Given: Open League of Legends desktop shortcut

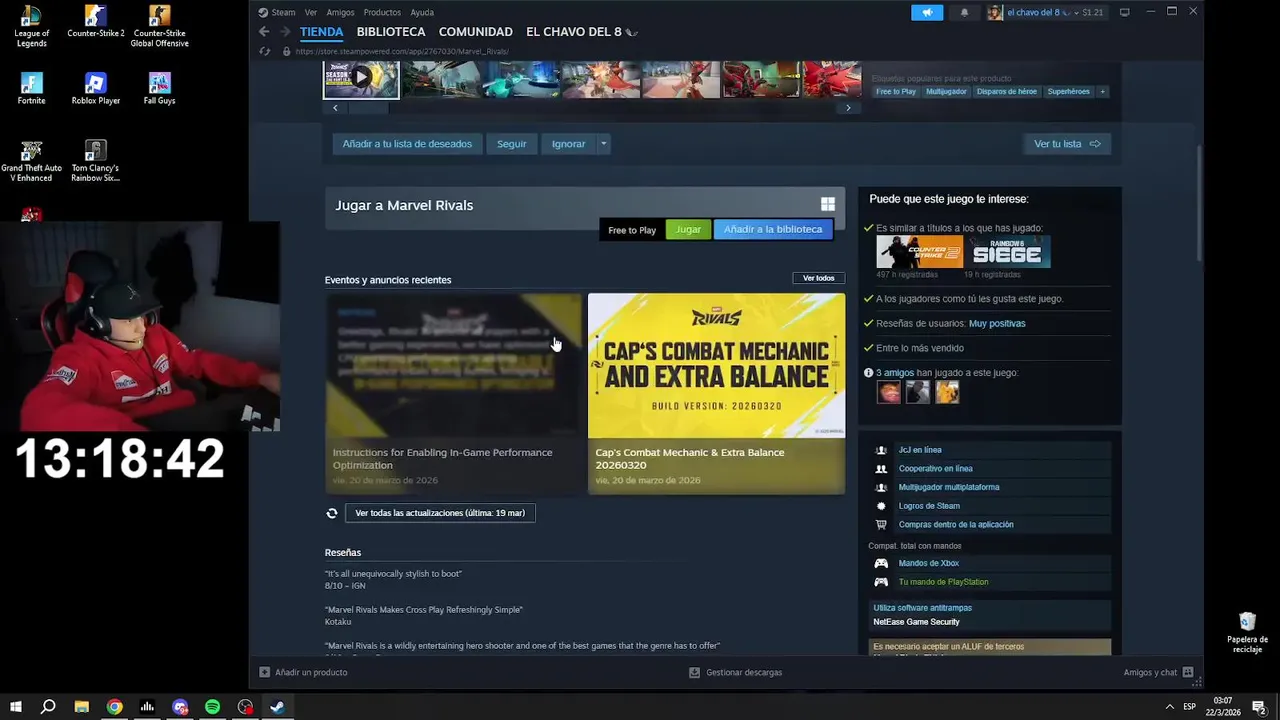Looking at the screenshot, I should click(31, 27).
